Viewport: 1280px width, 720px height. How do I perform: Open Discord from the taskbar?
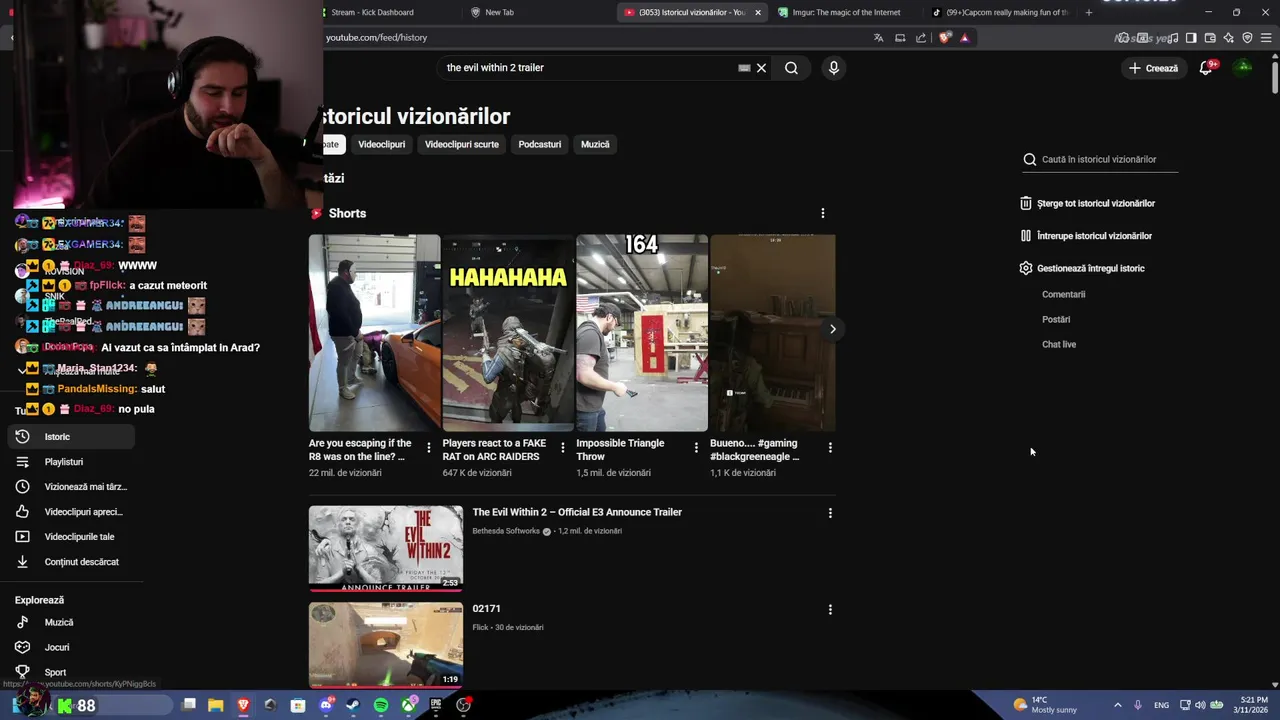(x=326, y=705)
